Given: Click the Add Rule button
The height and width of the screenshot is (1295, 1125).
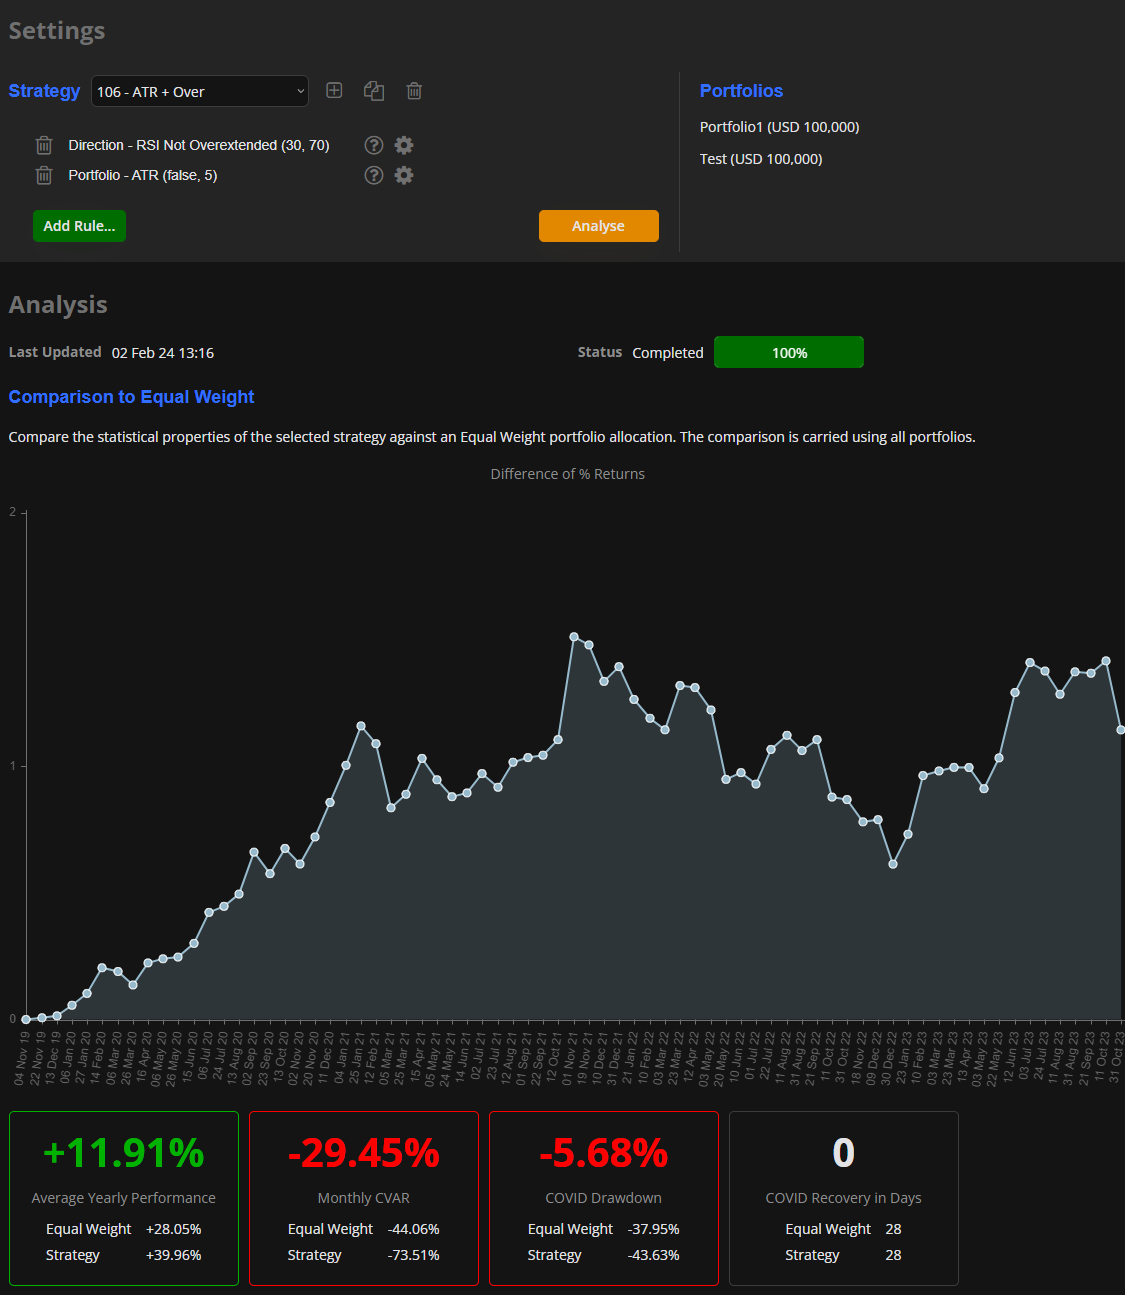Looking at the screenshot, I should pyautogui.click(x=79, y=226).
